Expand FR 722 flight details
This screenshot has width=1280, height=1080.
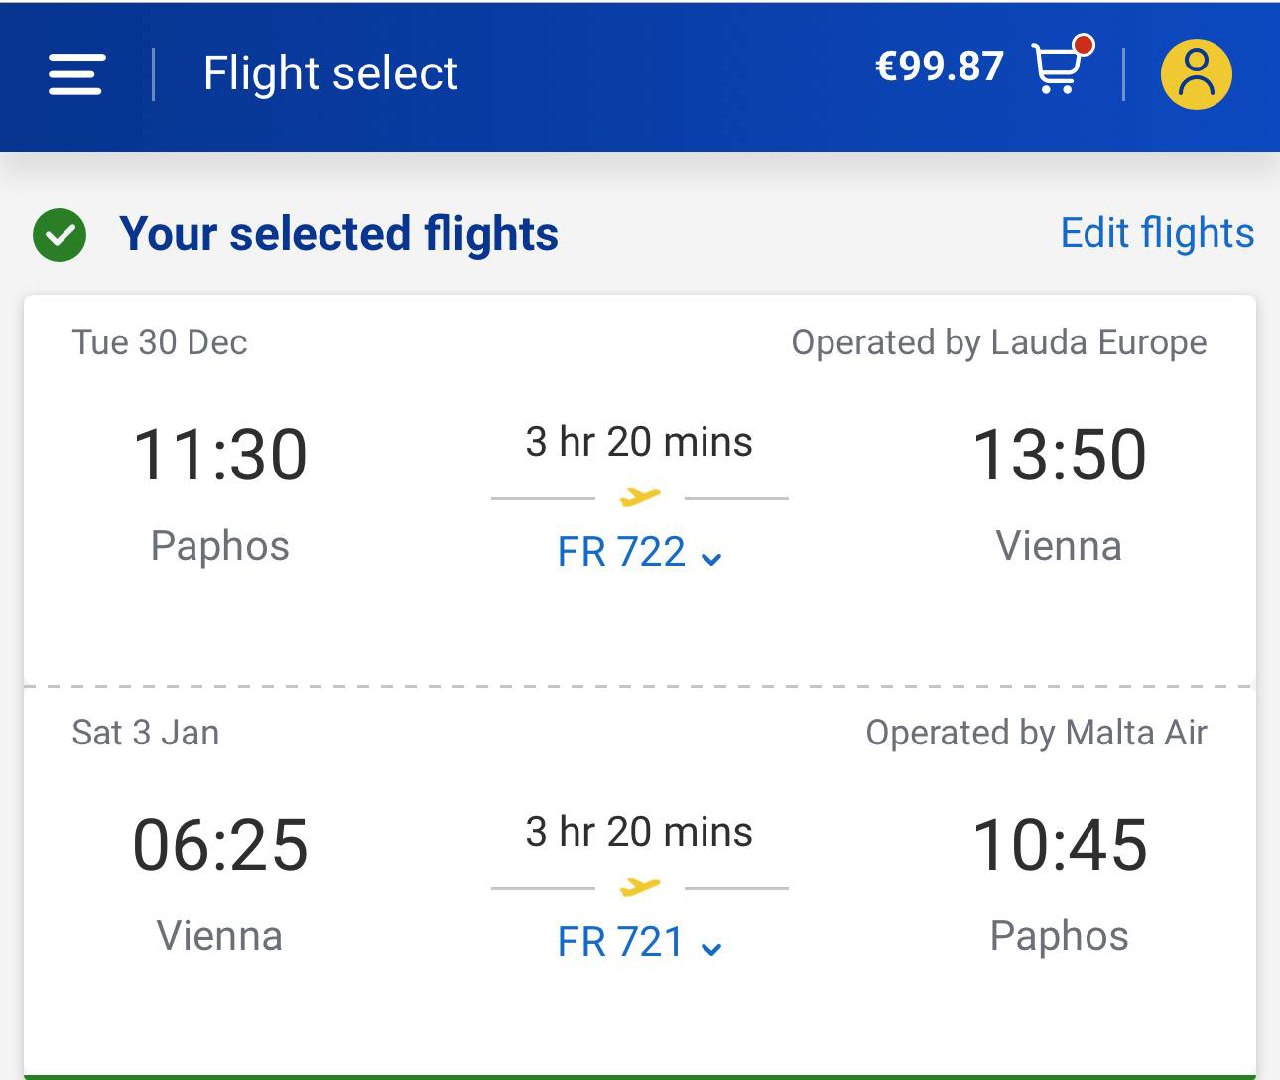(622, 552)
